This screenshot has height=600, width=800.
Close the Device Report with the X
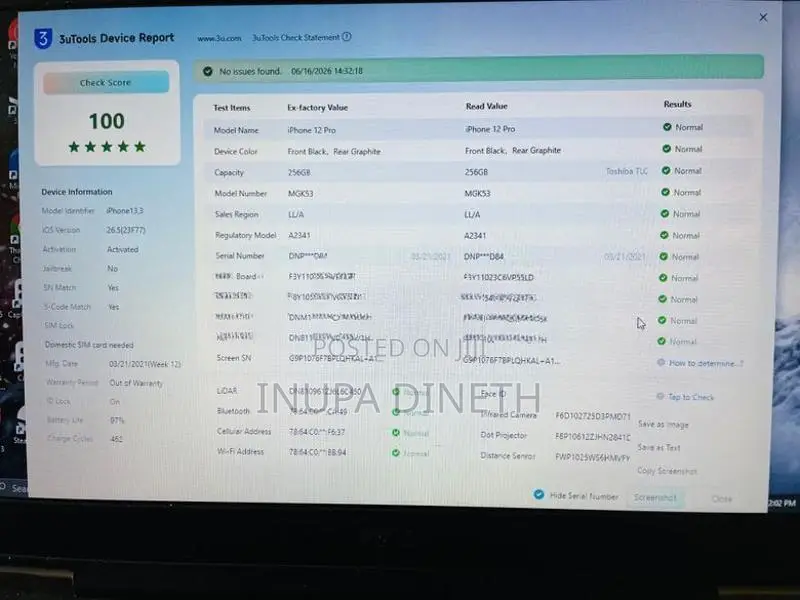pyautogui.click(x=763, y=18)
